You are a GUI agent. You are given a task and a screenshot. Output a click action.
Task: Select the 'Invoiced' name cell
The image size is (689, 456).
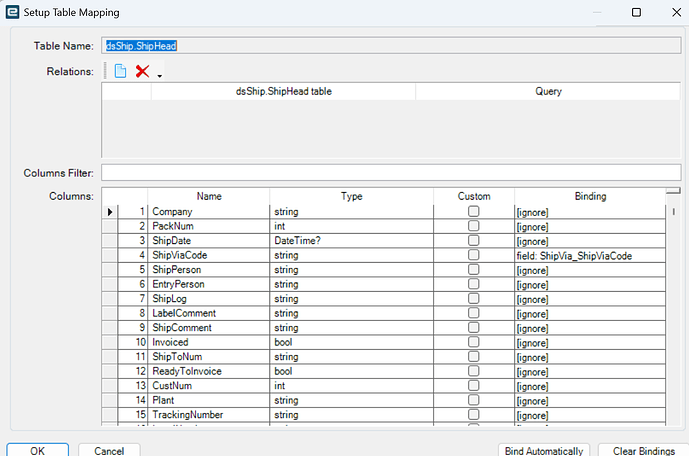209,342
